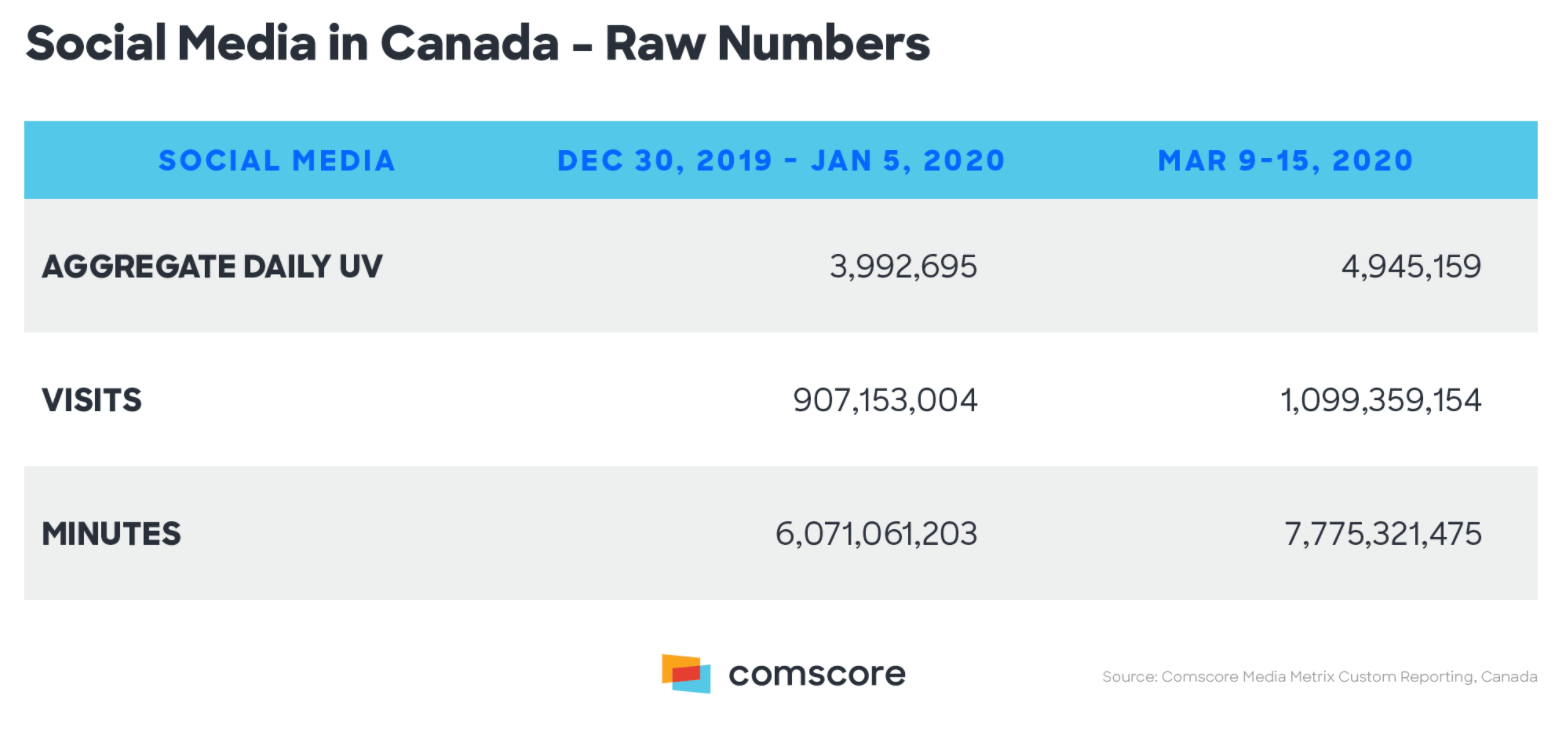This screenshot has height=730, width=1560.
Task: Click the comscore wordmark text
Action: (817, 674)
